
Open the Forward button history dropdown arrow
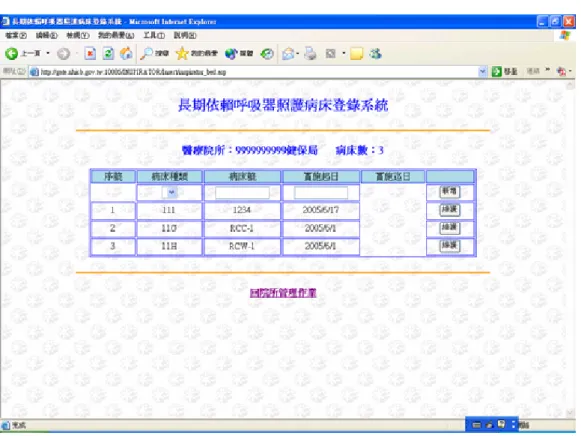click(x=77, y=54)
